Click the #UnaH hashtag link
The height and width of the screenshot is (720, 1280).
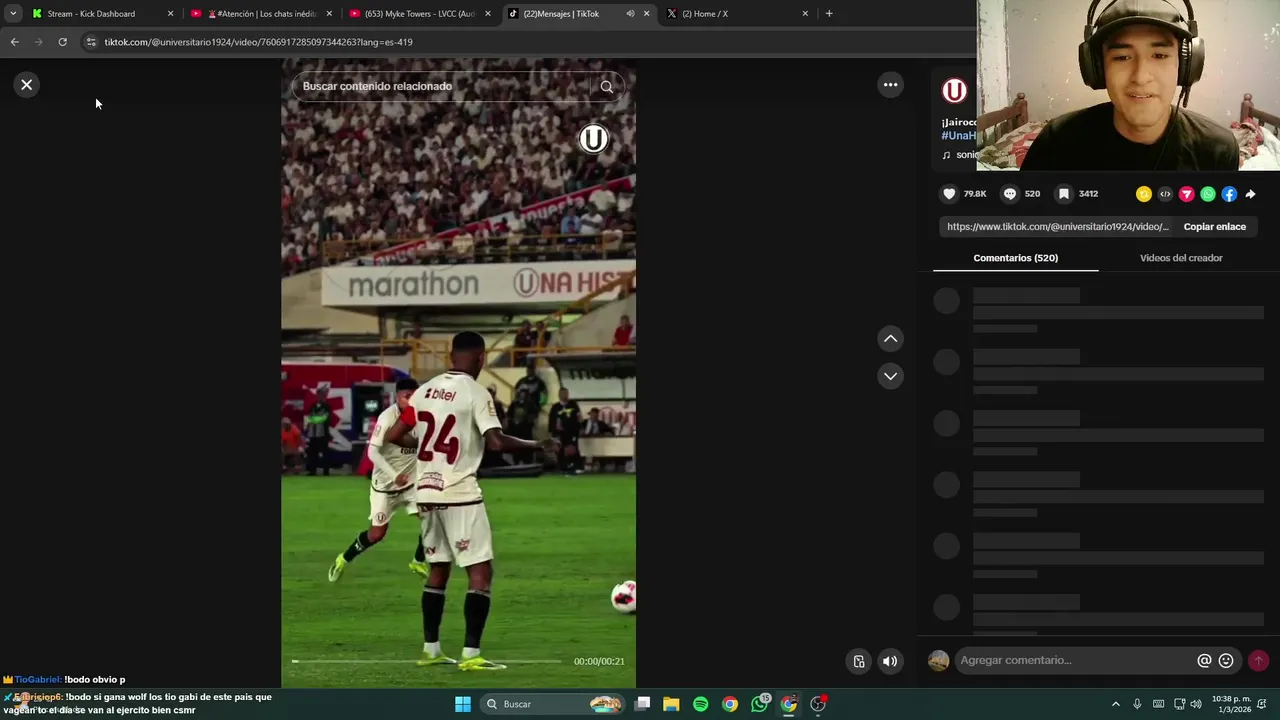(958, 136)
